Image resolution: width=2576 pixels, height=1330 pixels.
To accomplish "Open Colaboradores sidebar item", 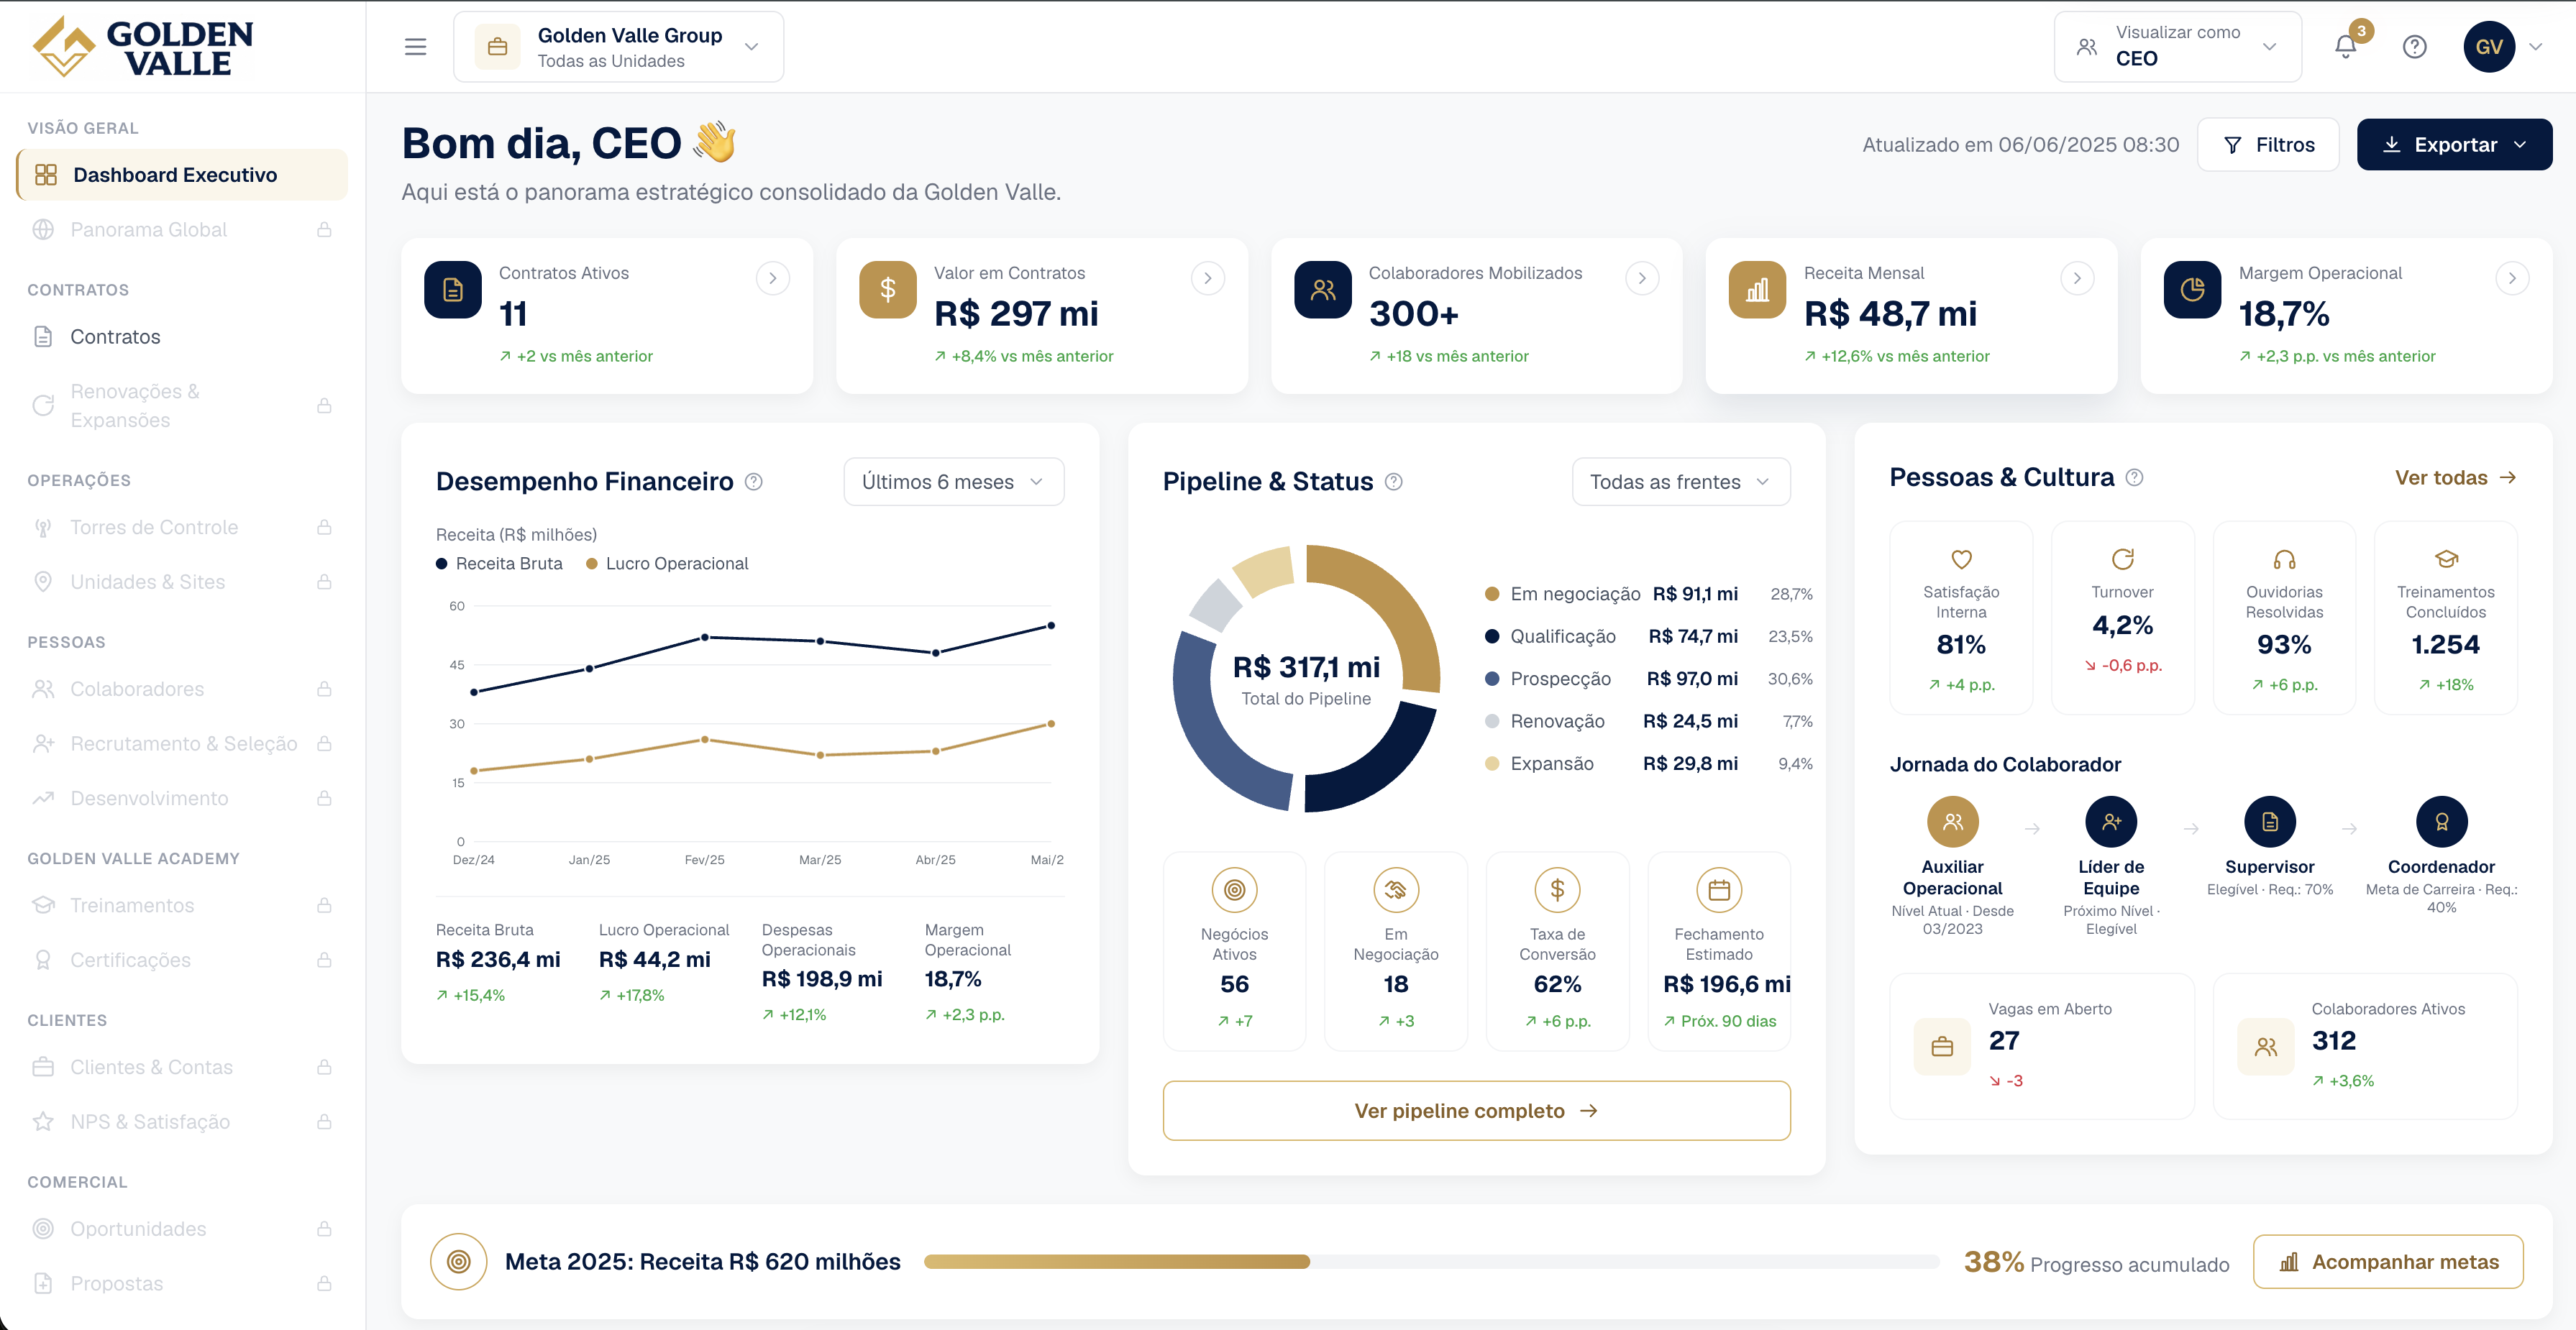I will coord(183,689).
